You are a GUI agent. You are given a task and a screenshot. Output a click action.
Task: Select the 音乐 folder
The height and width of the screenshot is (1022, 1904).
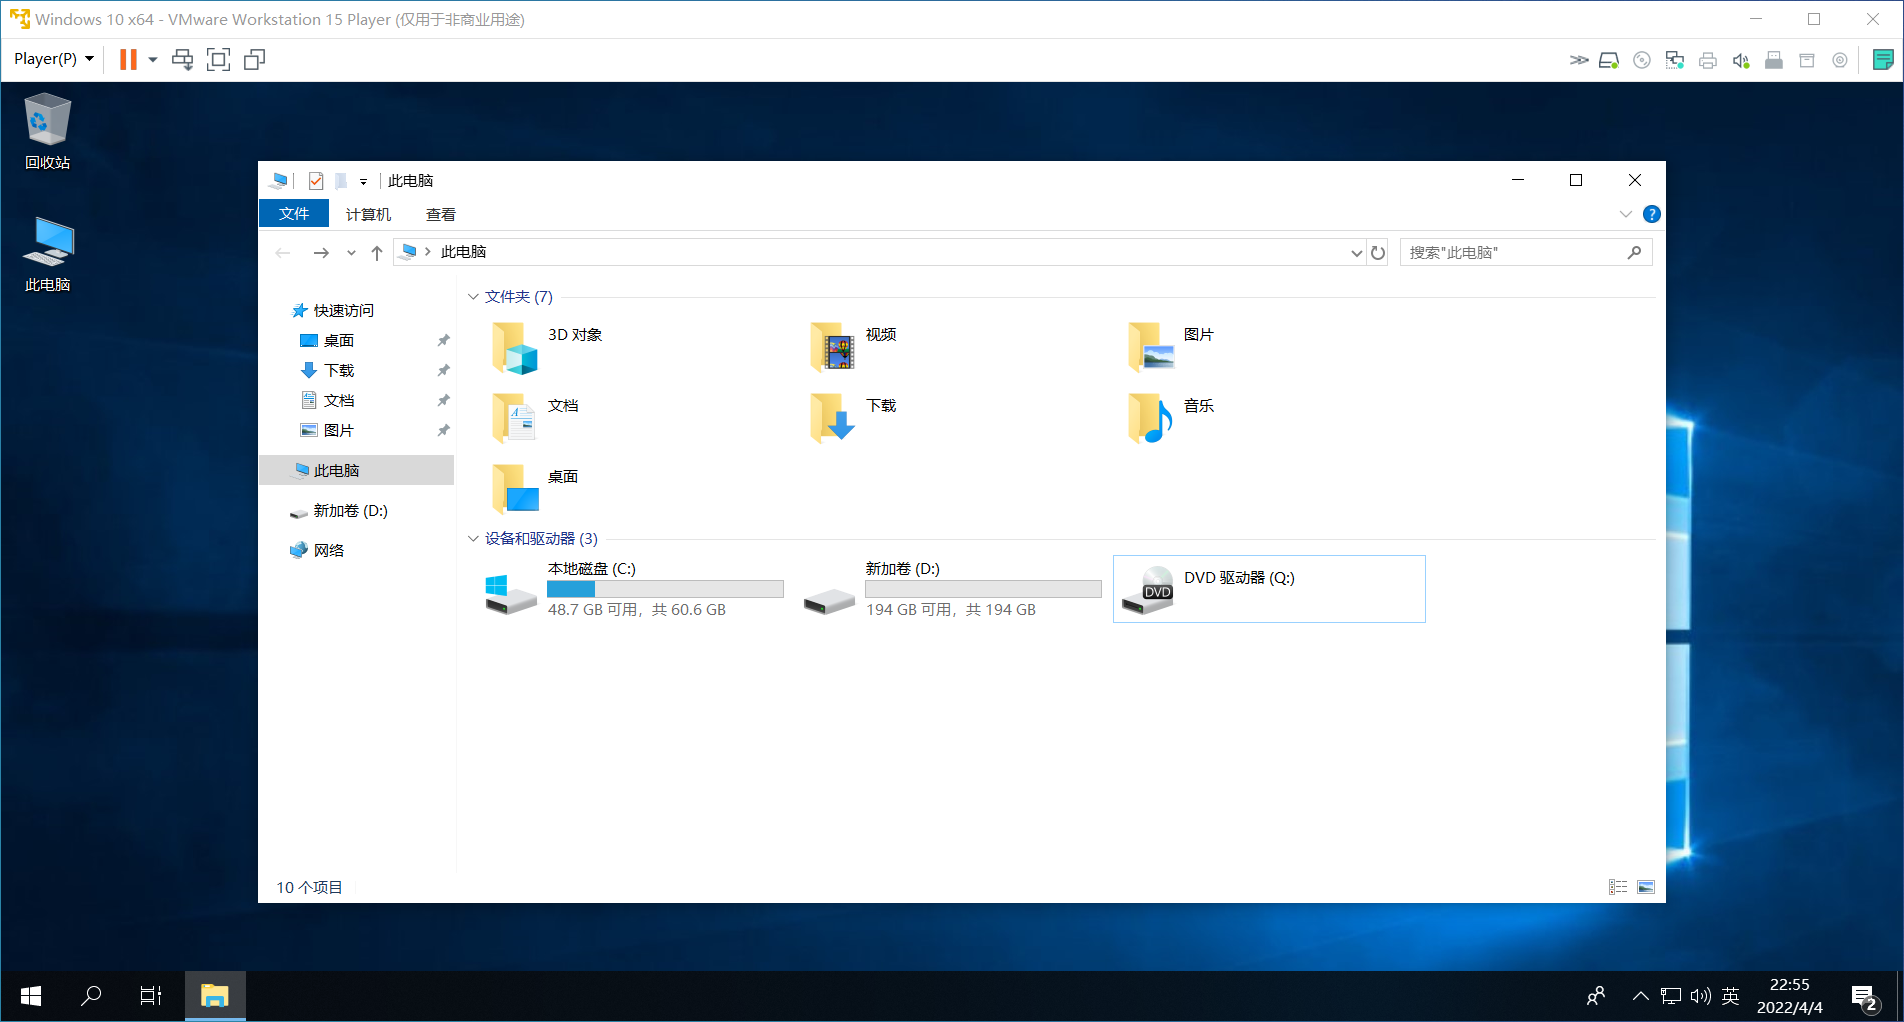[1171, 418]
